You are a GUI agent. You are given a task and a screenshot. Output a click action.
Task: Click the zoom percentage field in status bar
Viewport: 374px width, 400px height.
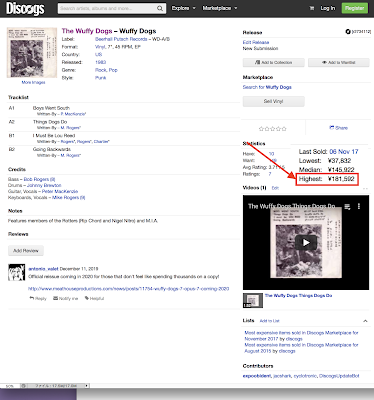(10, 386)
